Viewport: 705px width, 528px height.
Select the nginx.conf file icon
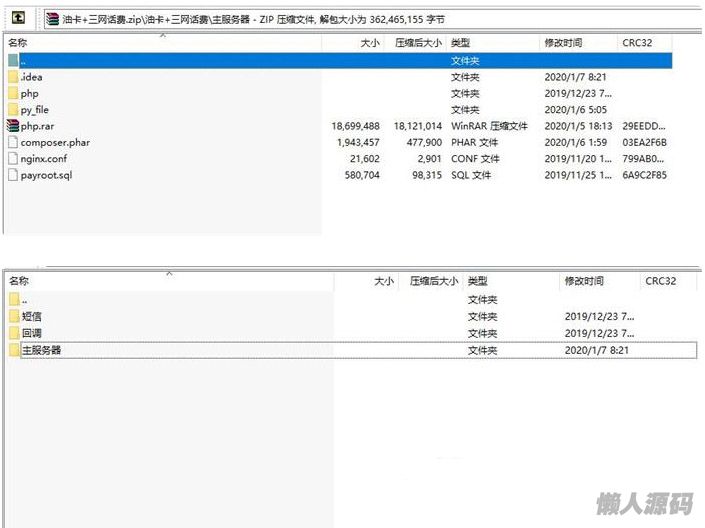(x=13, y=159)
